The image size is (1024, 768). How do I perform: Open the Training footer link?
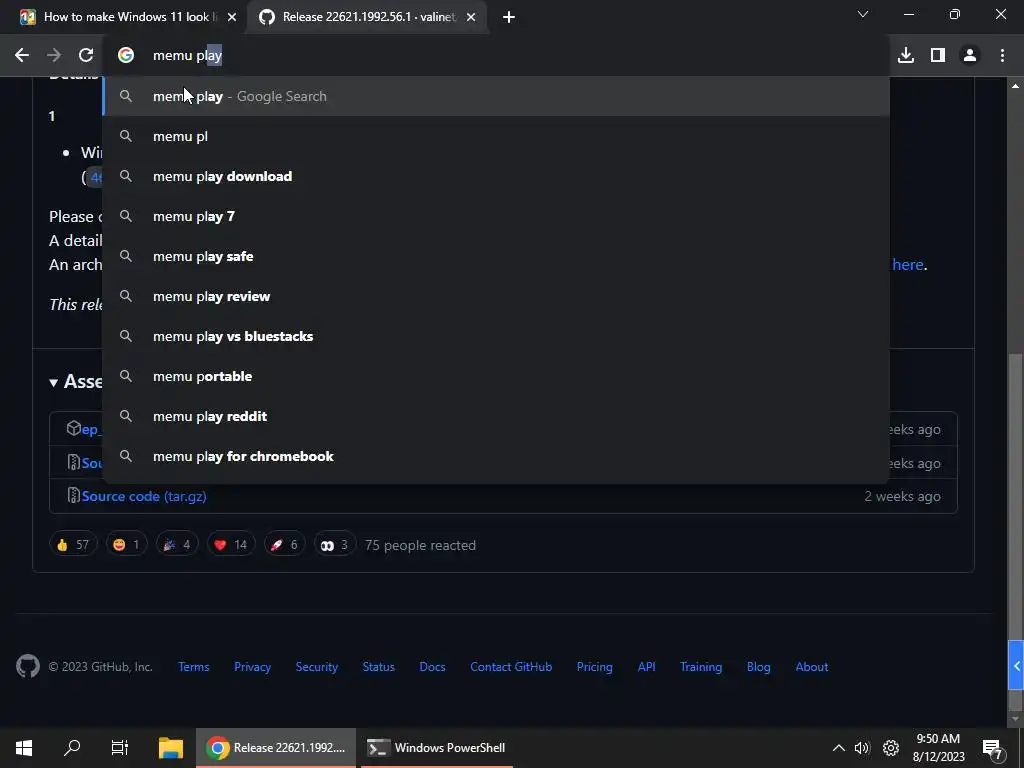coord(701,667)
